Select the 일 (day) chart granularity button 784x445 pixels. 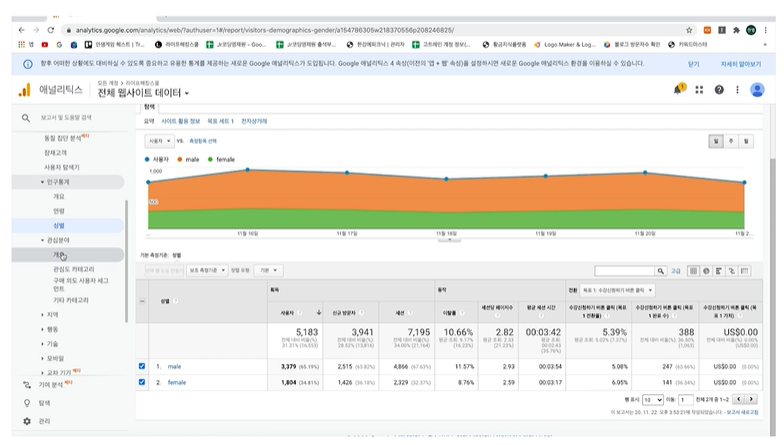pos(716,142)
